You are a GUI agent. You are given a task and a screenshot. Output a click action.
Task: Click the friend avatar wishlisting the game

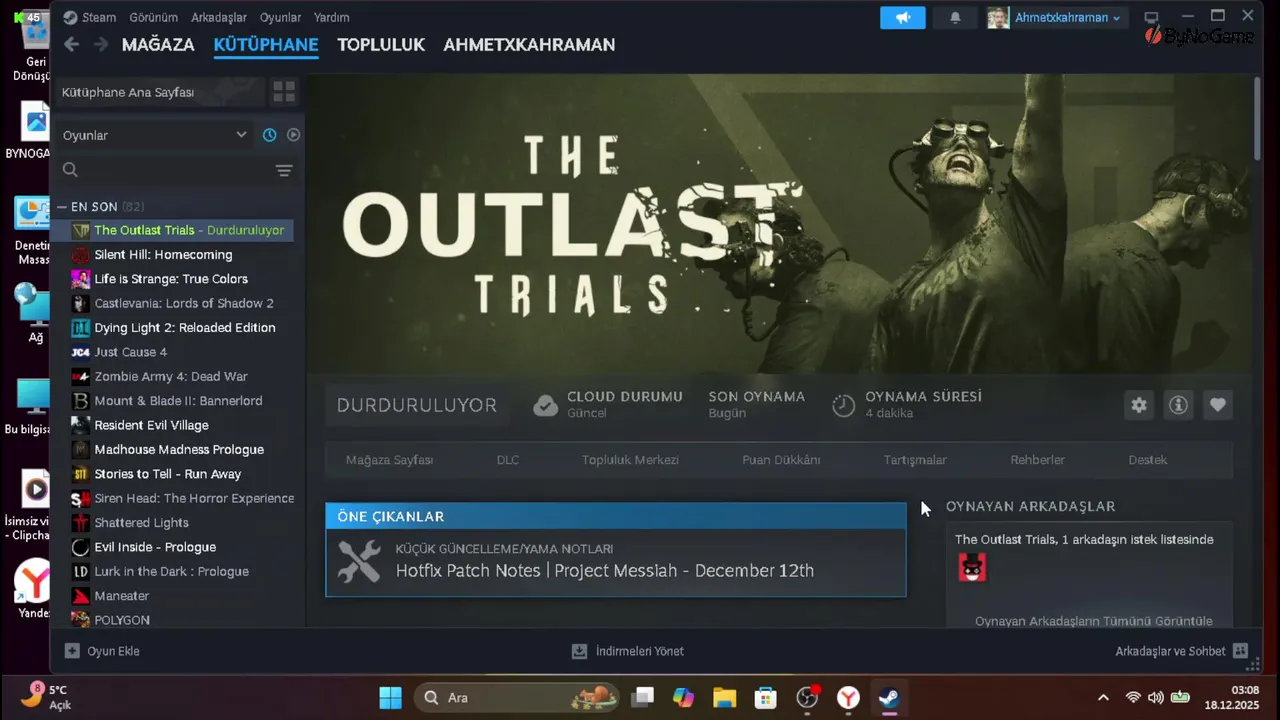[972, 568]
